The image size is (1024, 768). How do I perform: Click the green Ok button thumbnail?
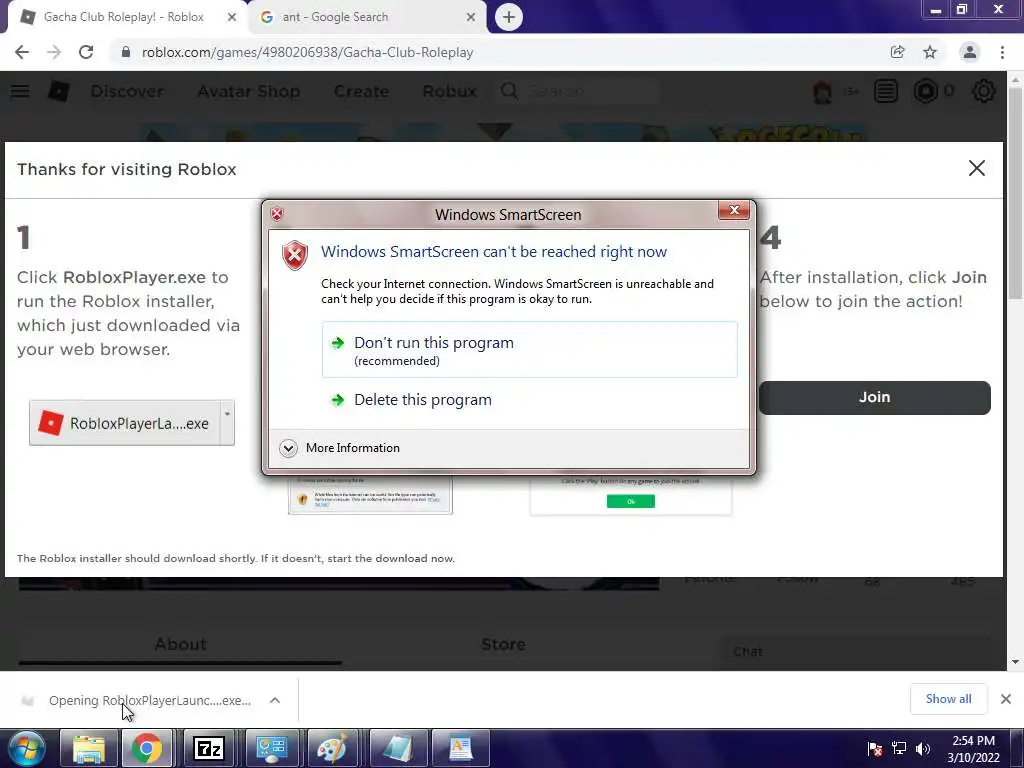coord(630,501)
